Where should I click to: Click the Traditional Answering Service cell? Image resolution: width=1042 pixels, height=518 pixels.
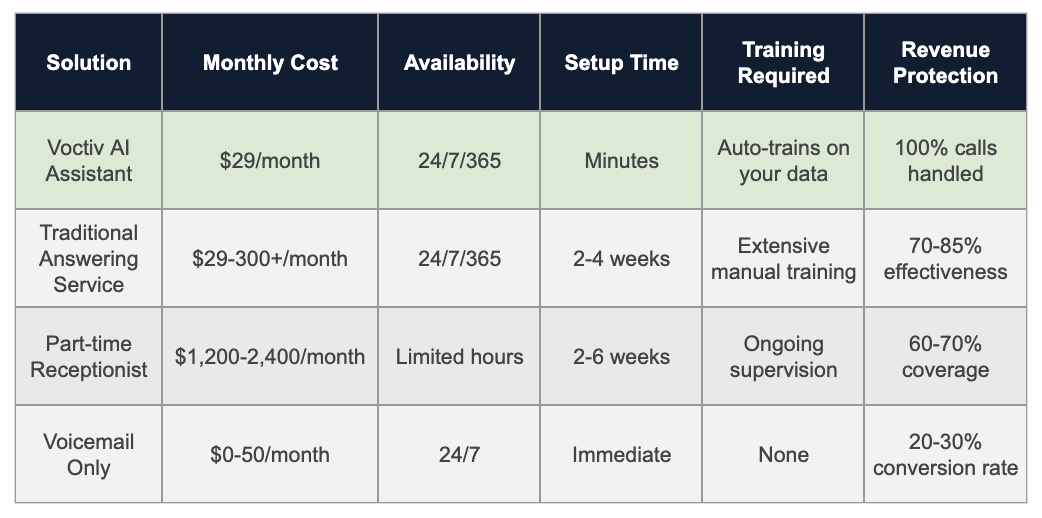pos(89,258)
